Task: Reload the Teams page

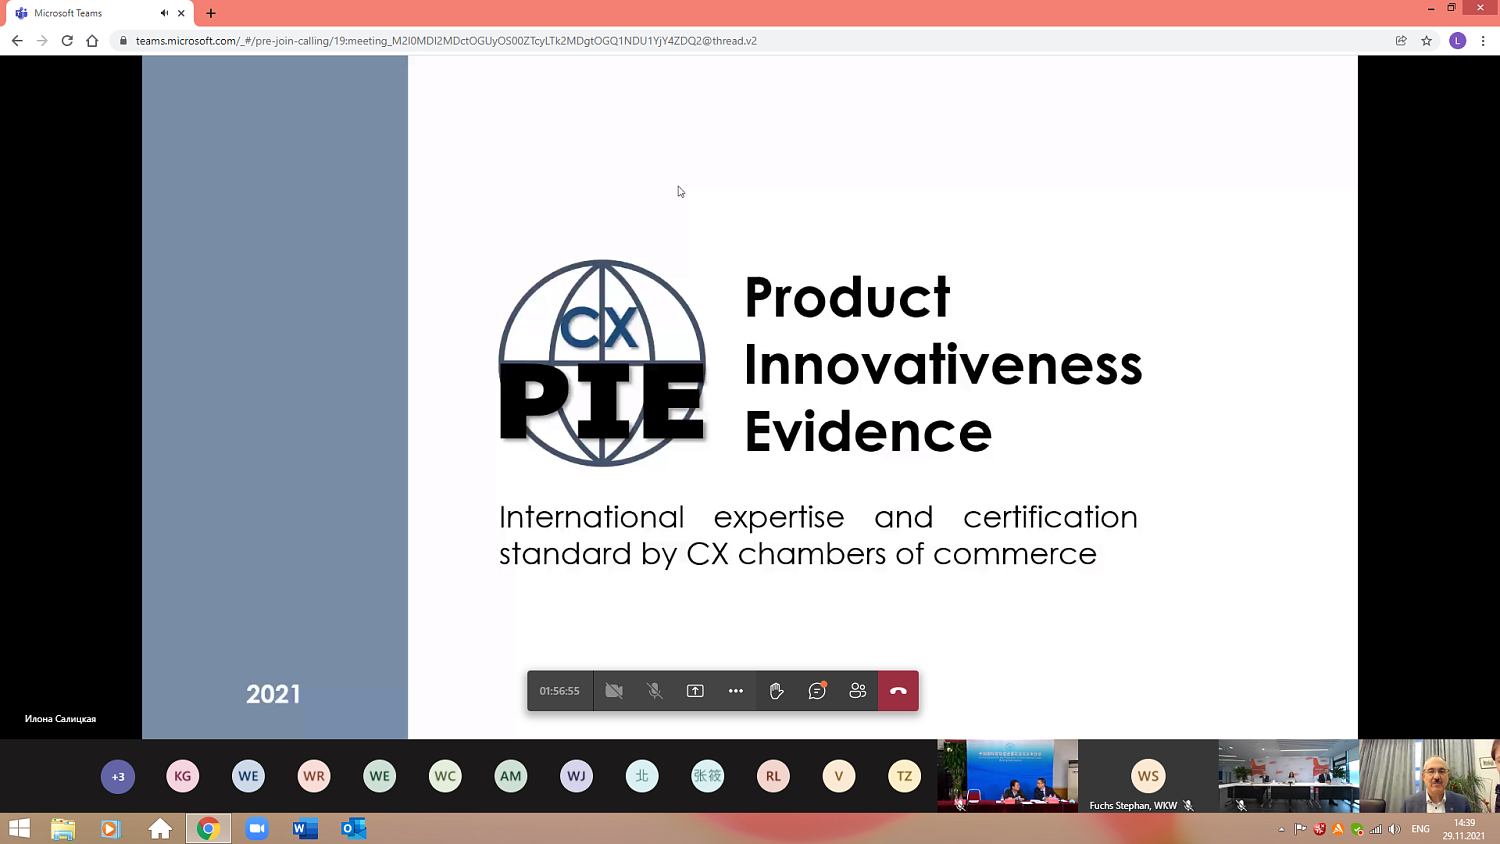Action: click(x=67, y=41)
